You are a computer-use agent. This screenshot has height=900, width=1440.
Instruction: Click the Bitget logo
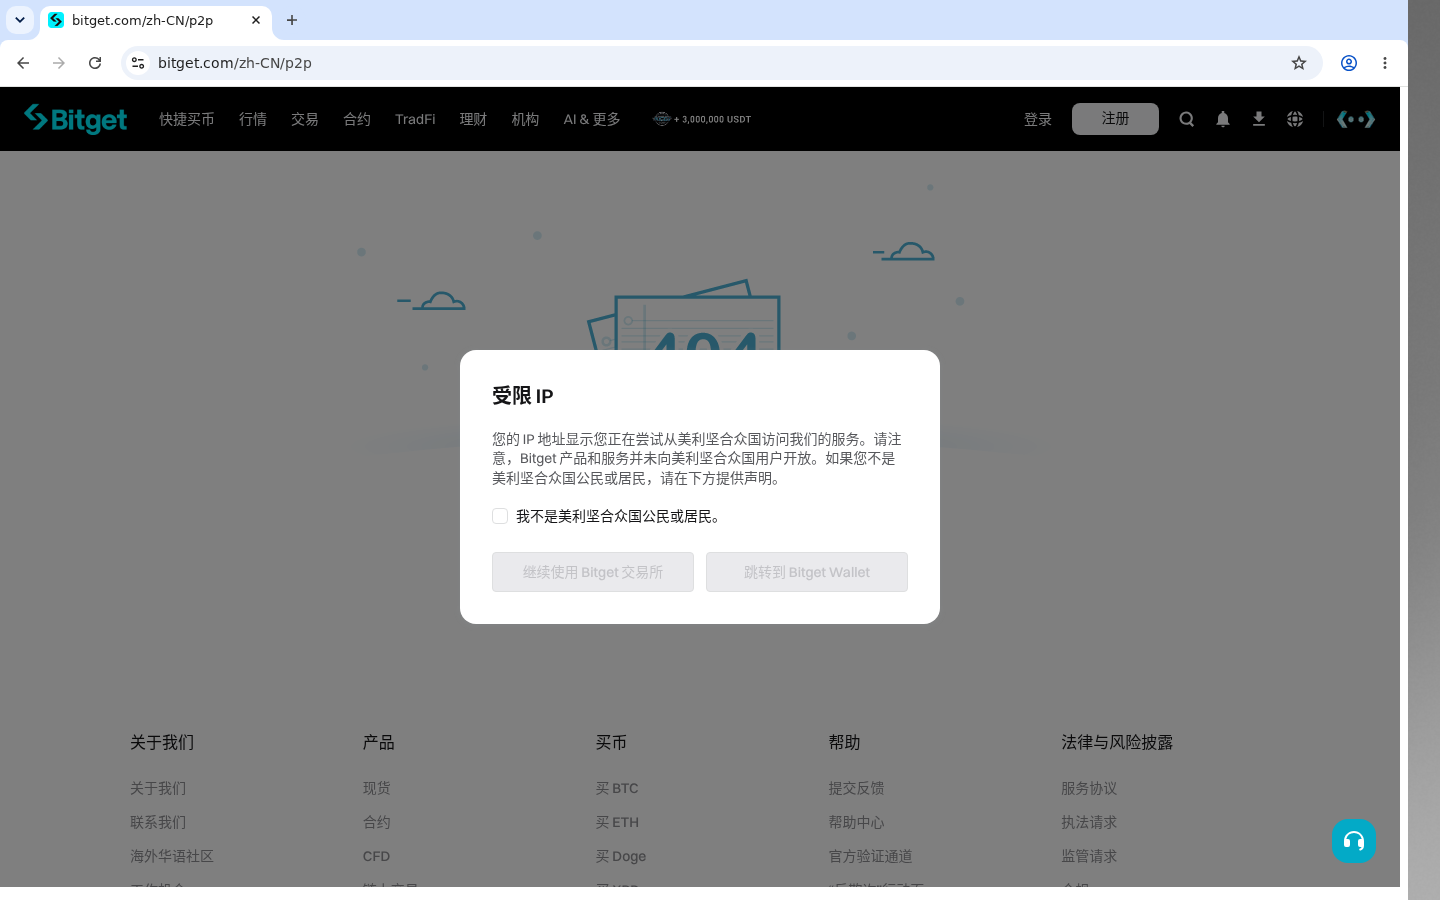click(76, 119)
